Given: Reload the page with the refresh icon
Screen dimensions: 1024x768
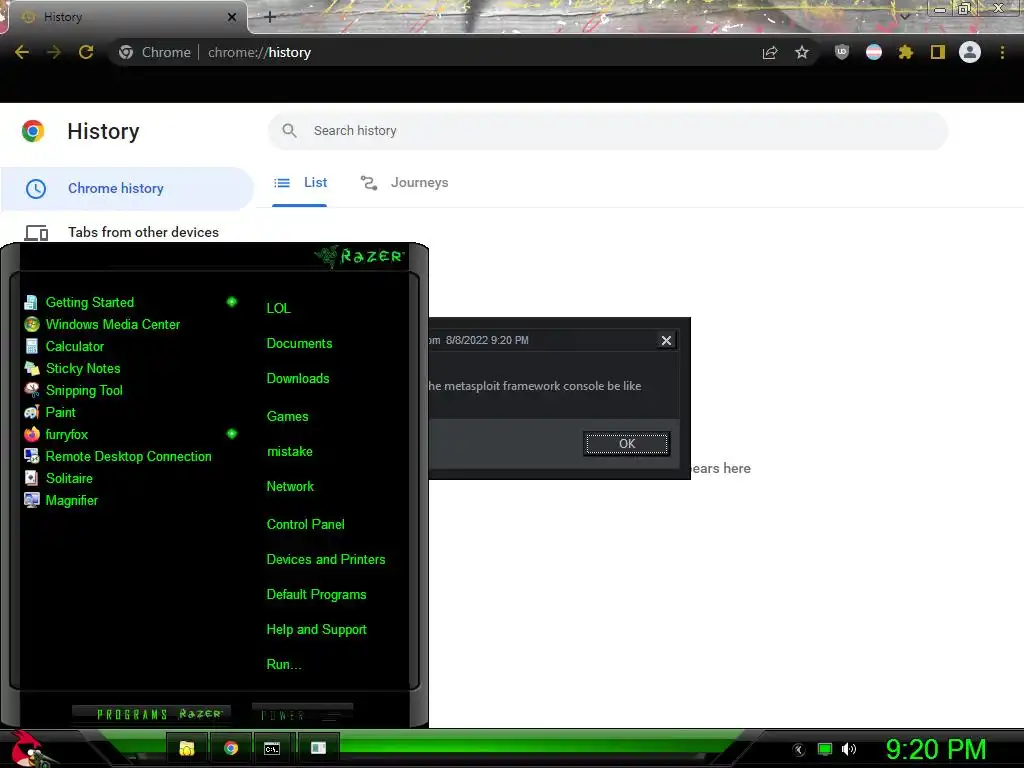Looking at the screenshot, I should (86, 52).
